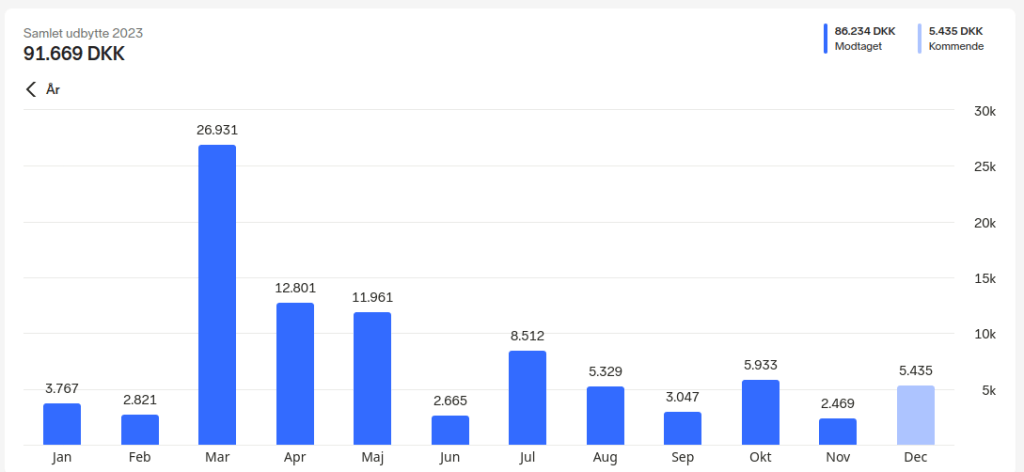Toggle the Modtaget legend label
This screenshot has height=472, width=1024.
click(x=858, y=46)
